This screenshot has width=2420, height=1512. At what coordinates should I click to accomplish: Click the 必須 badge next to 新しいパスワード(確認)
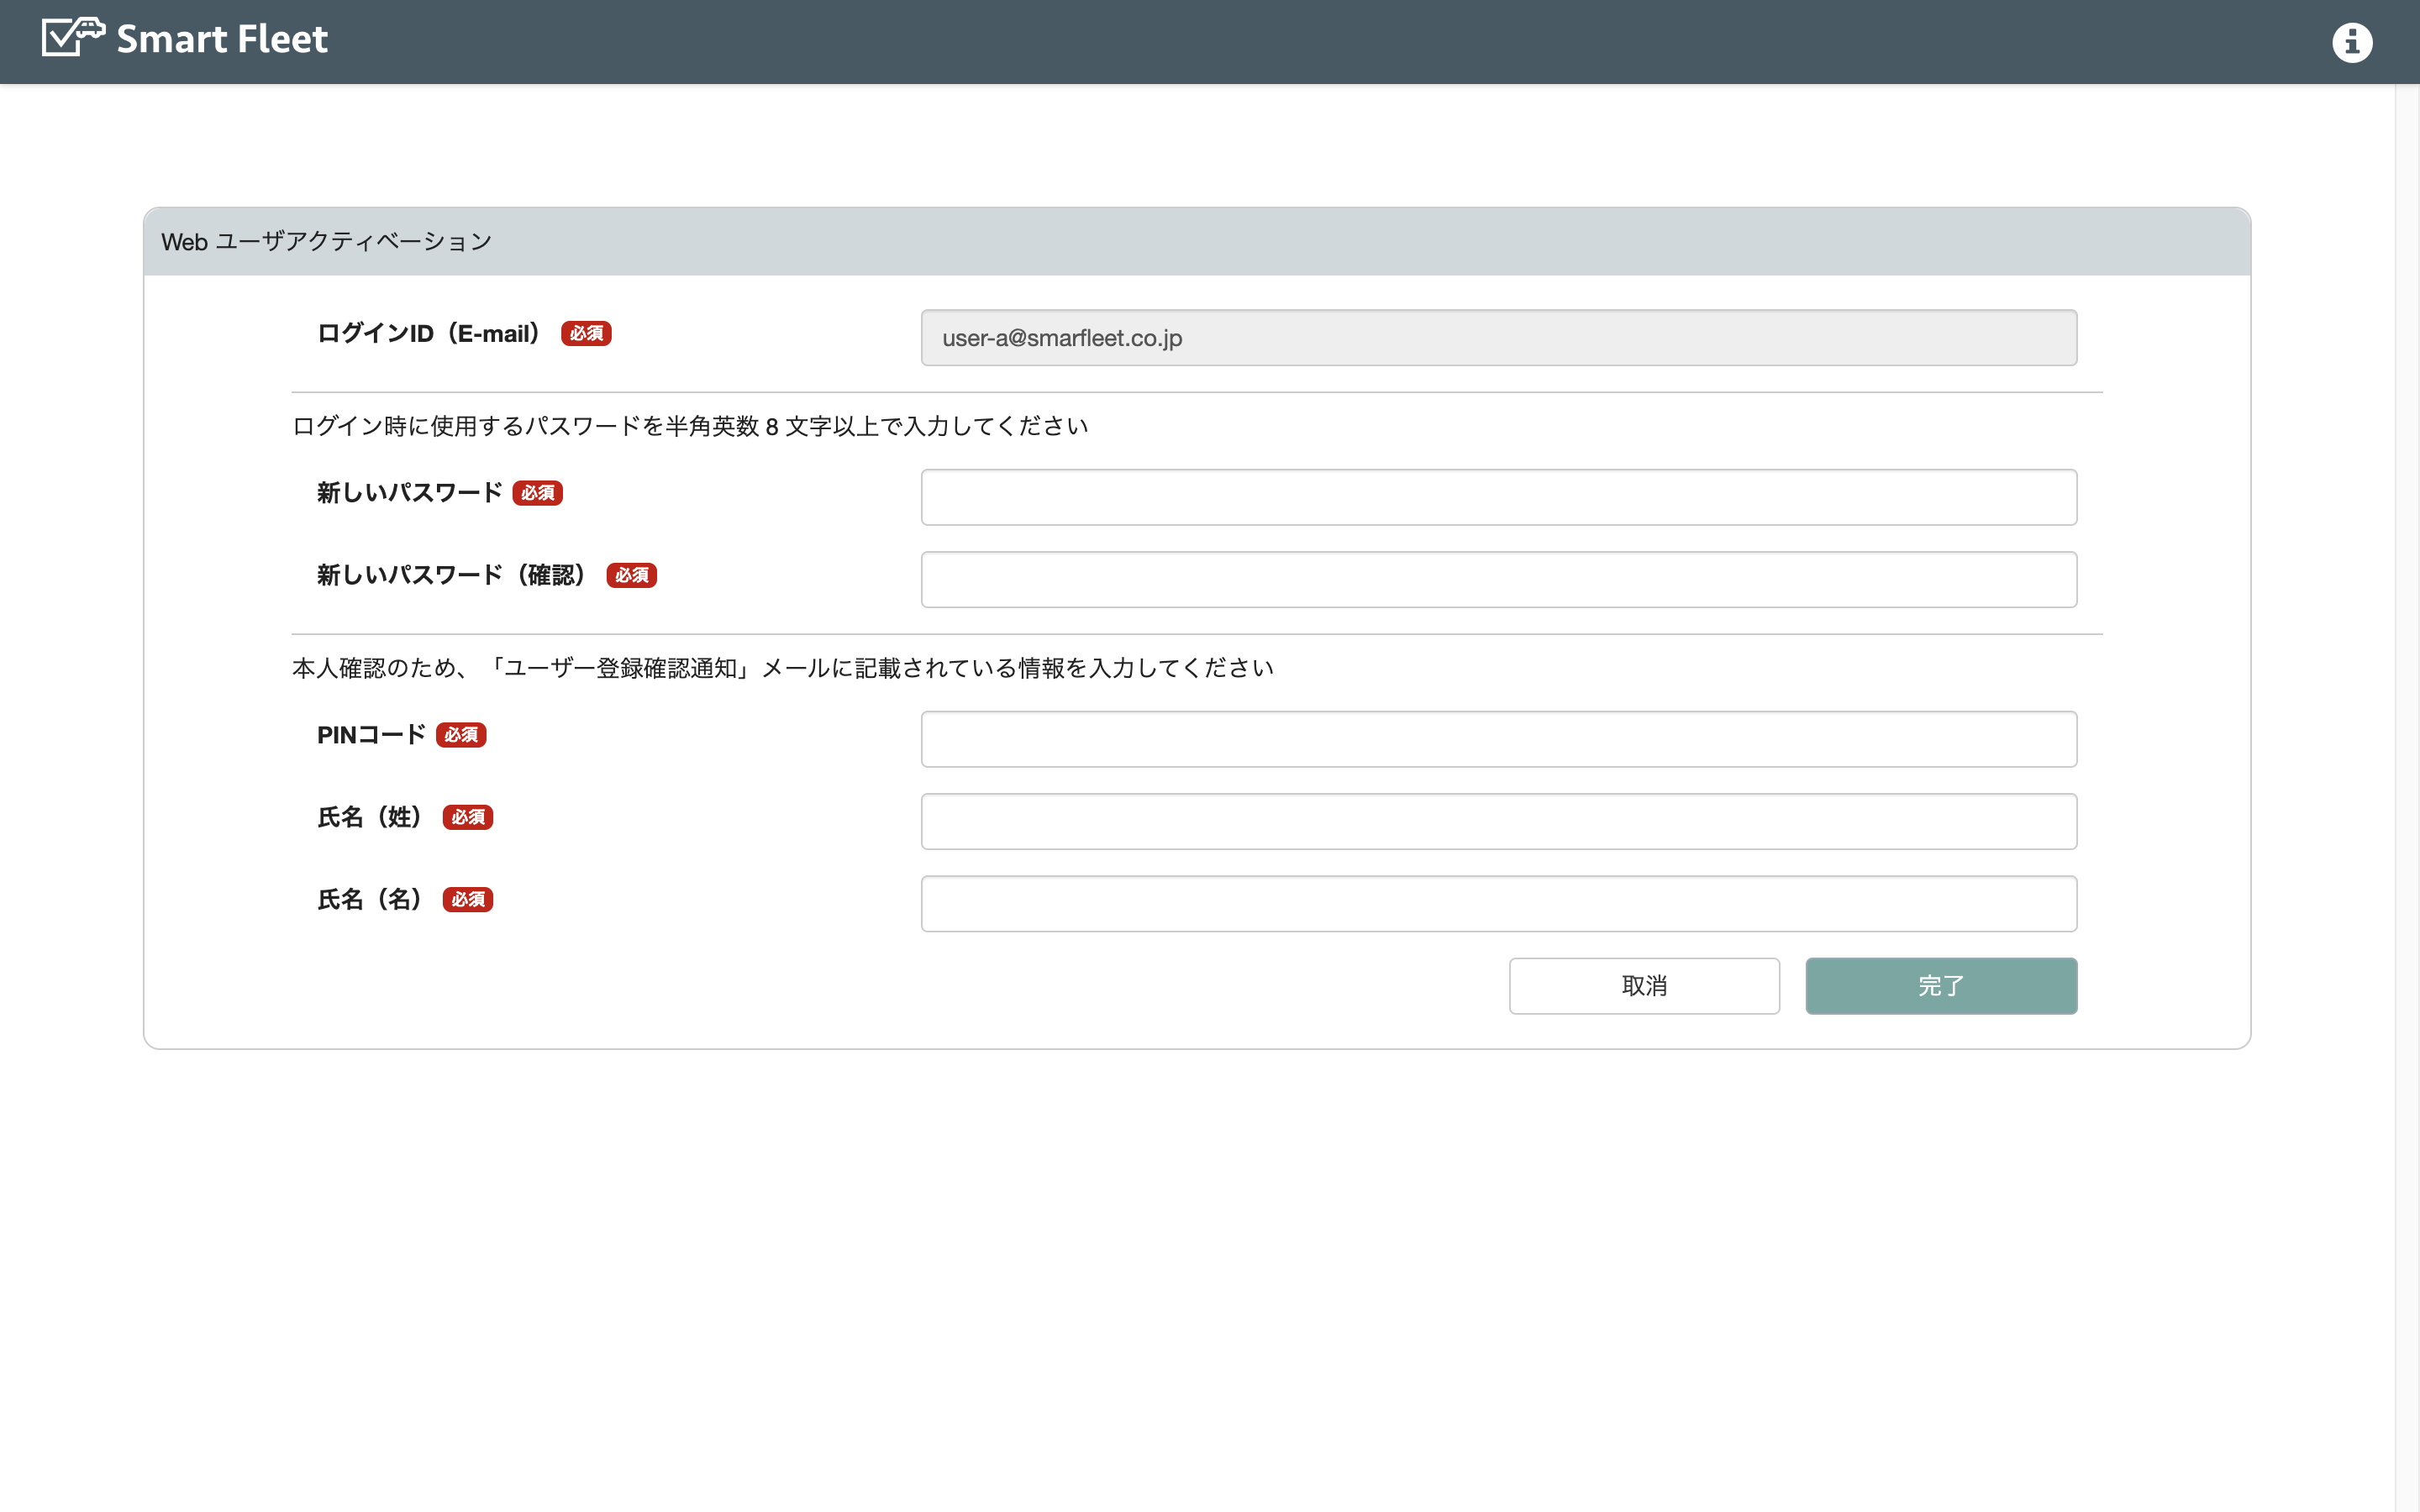(632, 575)
